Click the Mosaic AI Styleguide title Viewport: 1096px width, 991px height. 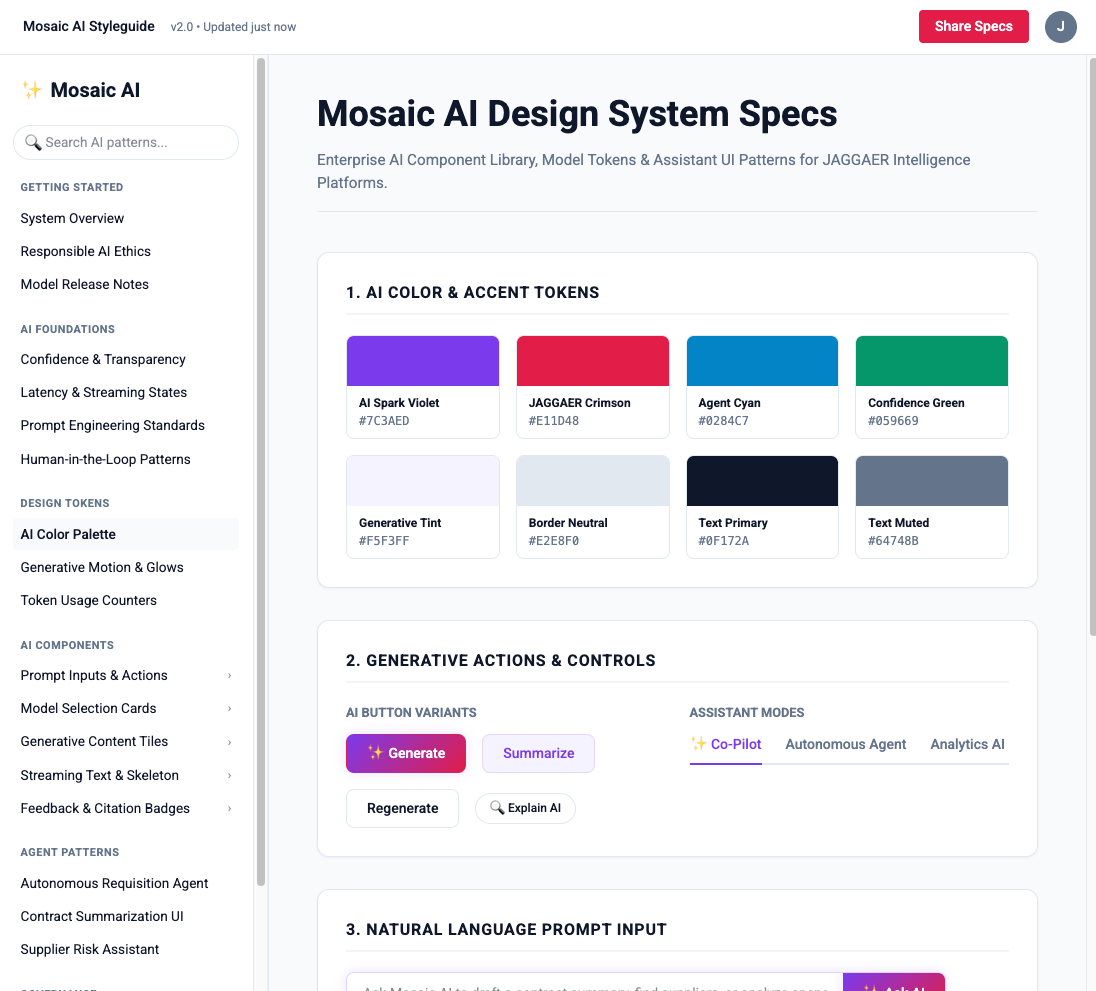89,27
